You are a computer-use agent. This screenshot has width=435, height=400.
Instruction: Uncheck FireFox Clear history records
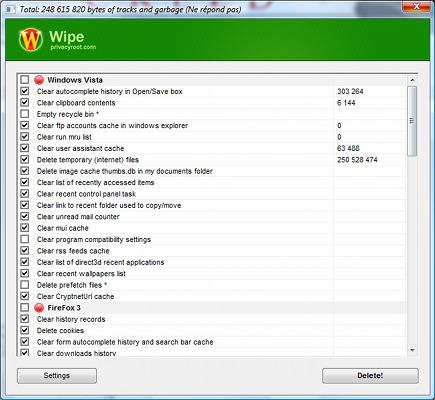[25, 319]
